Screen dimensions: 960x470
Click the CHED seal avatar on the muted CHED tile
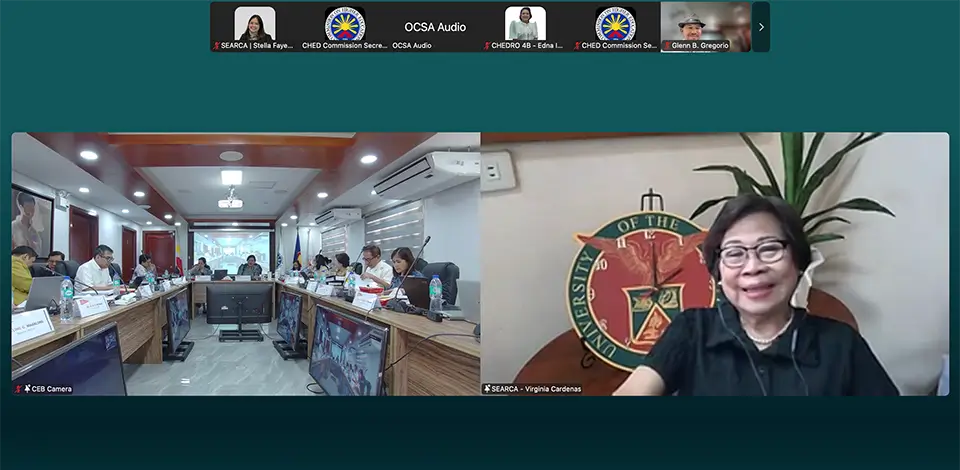615,23
